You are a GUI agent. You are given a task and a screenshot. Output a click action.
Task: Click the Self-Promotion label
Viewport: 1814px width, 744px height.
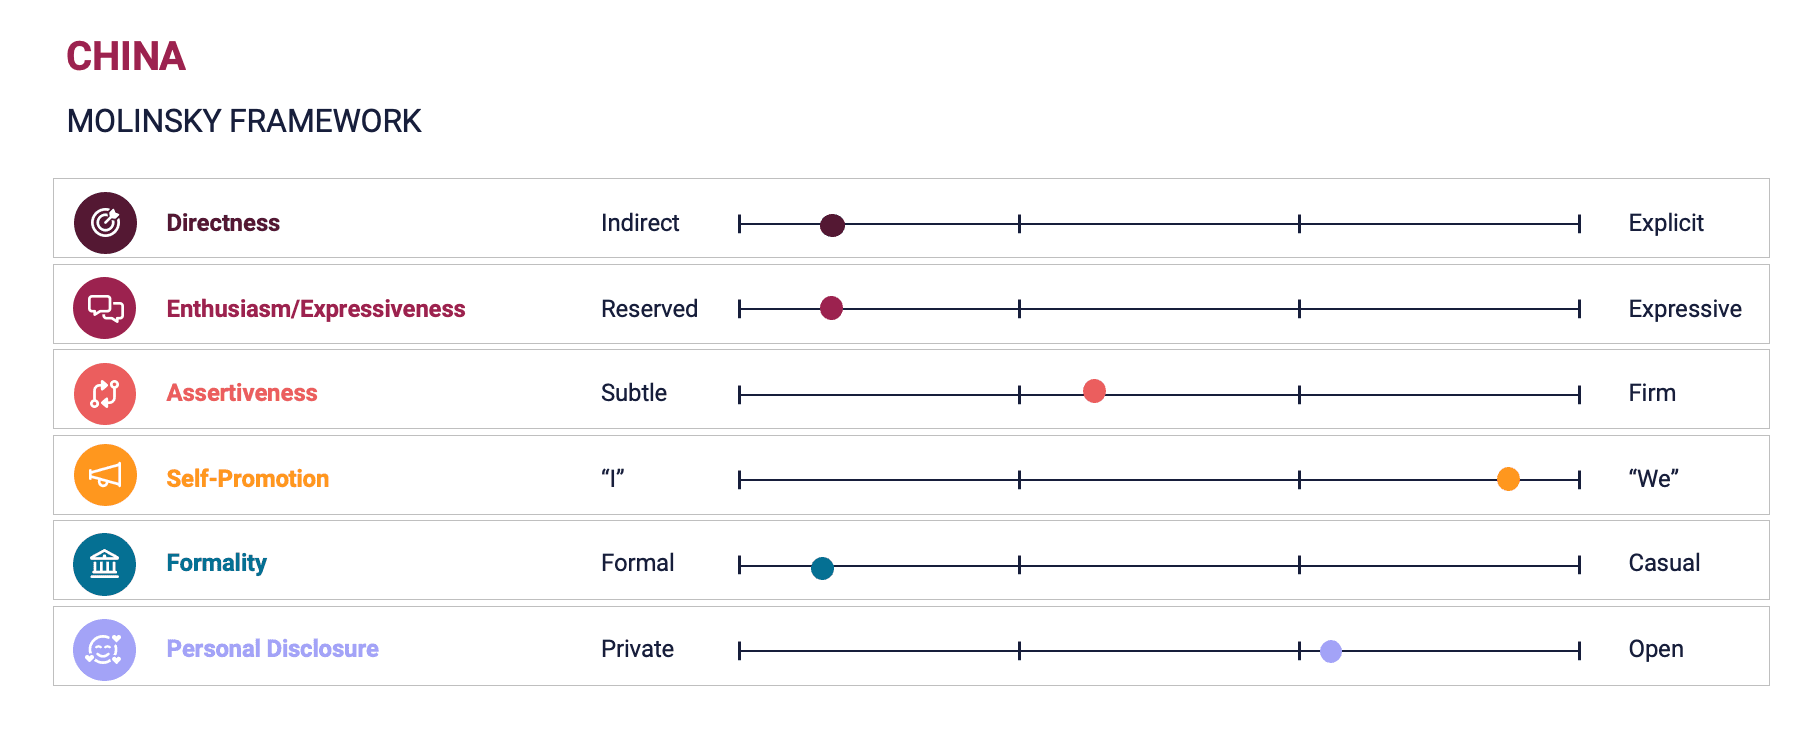coord(248,479)
